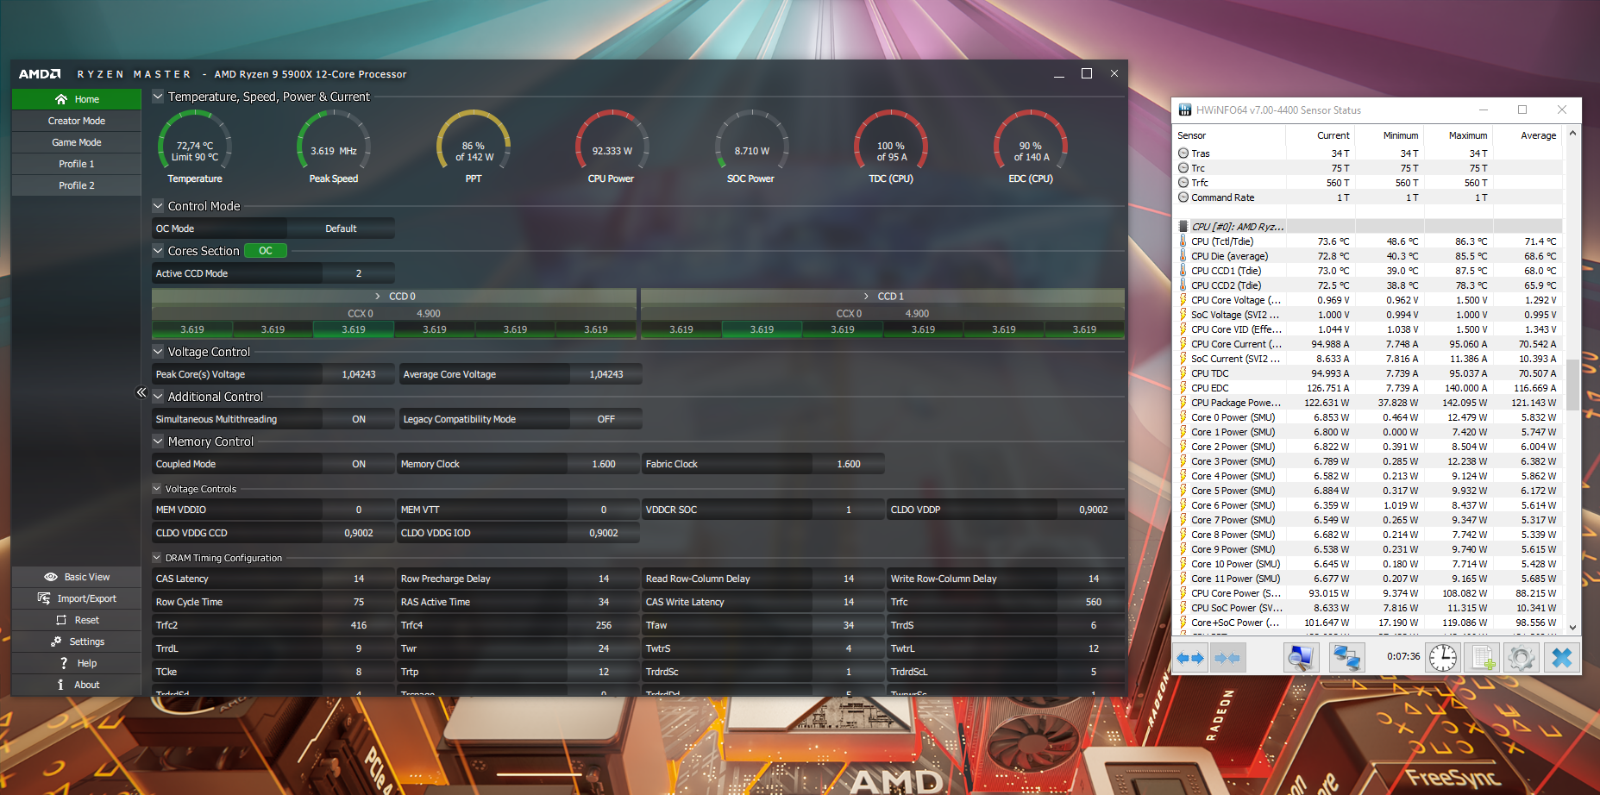The height and width of the screenshot is (795, 1600).
Task: Click HWiNFO vertical scrollbar thumb
Action: (1573, 386)
